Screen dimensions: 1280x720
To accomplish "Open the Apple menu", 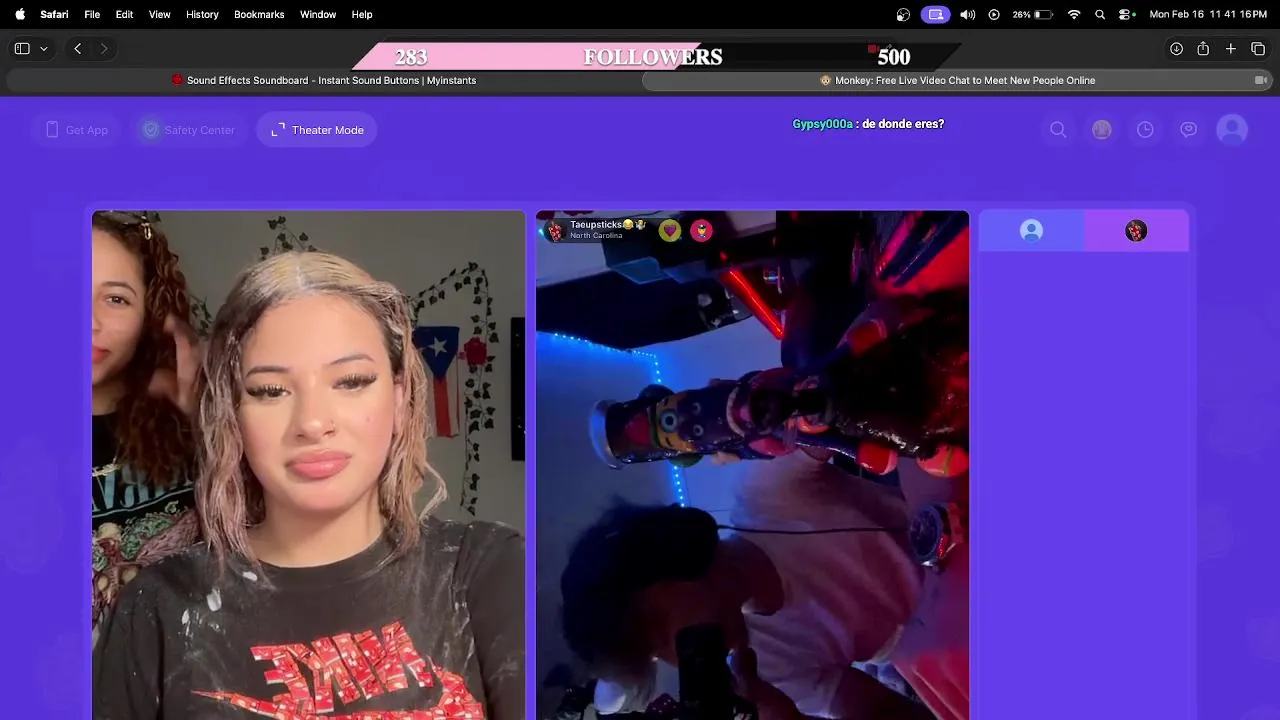I will pos(20,14).
